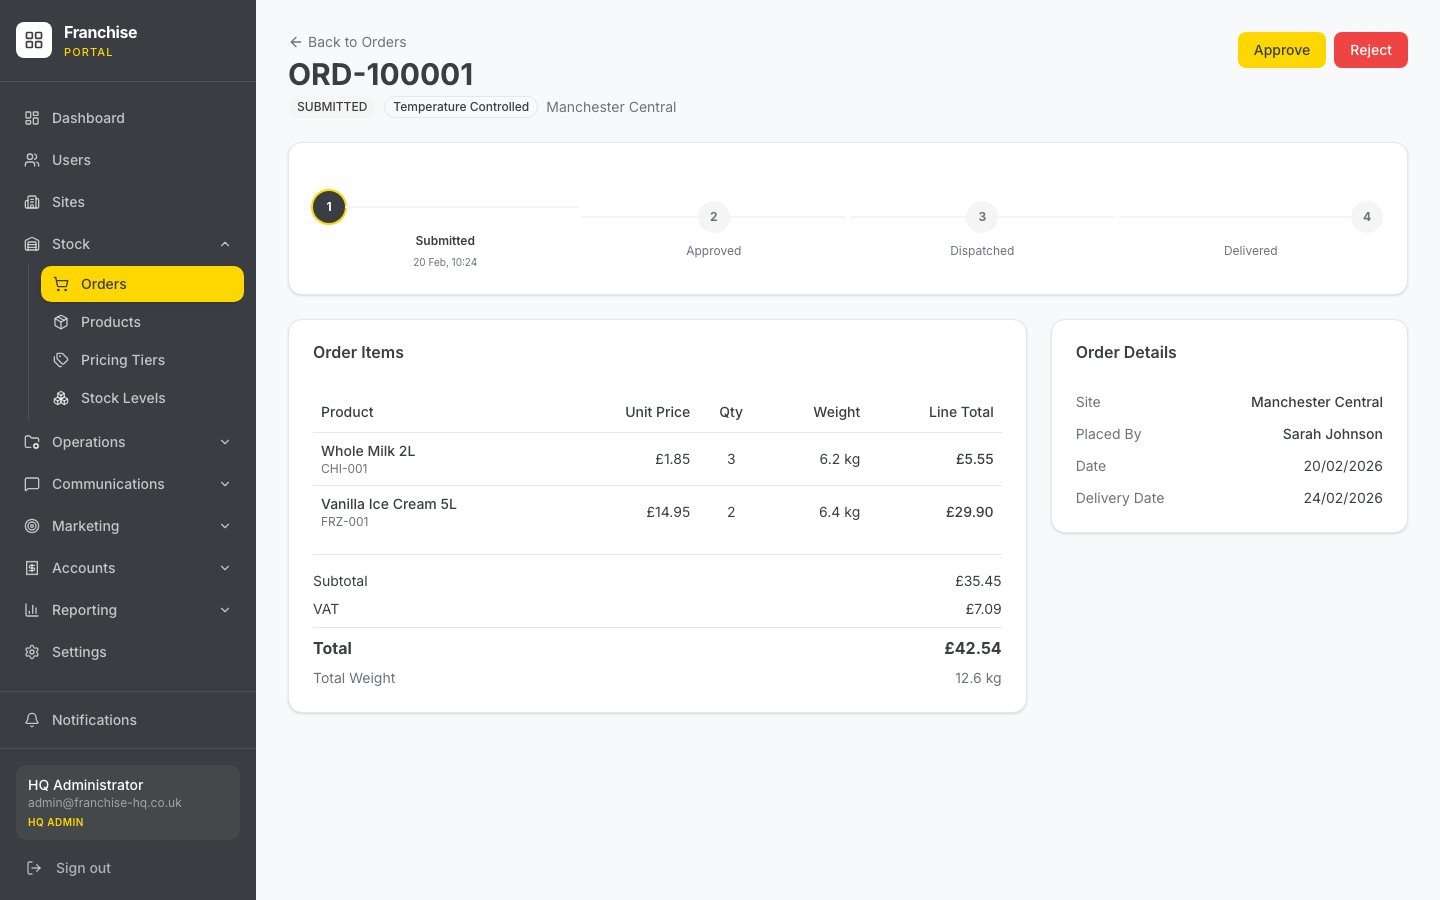Screen dimensions: 1440x900
Task: Click the order number ORD-100001 heading
Action: pyautogui.click(x=381, y=74)
